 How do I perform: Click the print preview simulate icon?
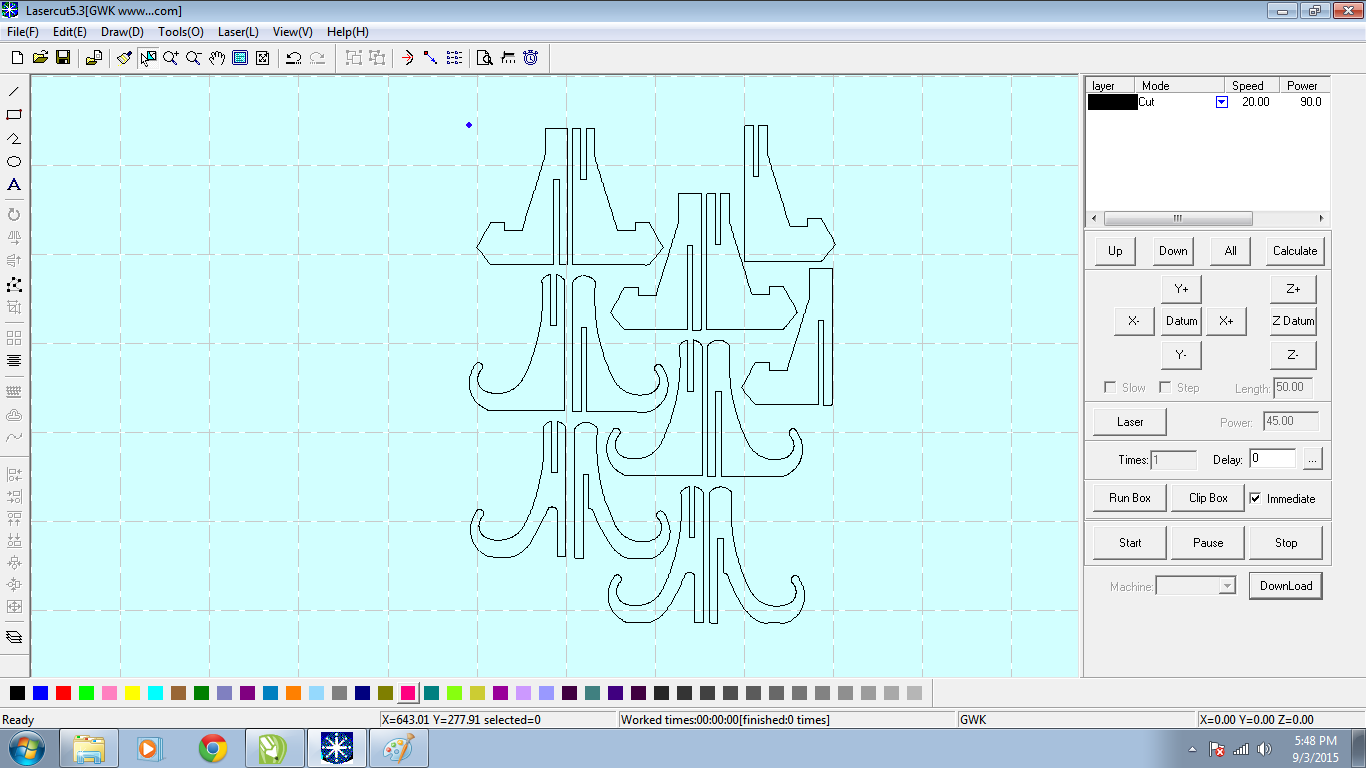[x=484, y=58]
